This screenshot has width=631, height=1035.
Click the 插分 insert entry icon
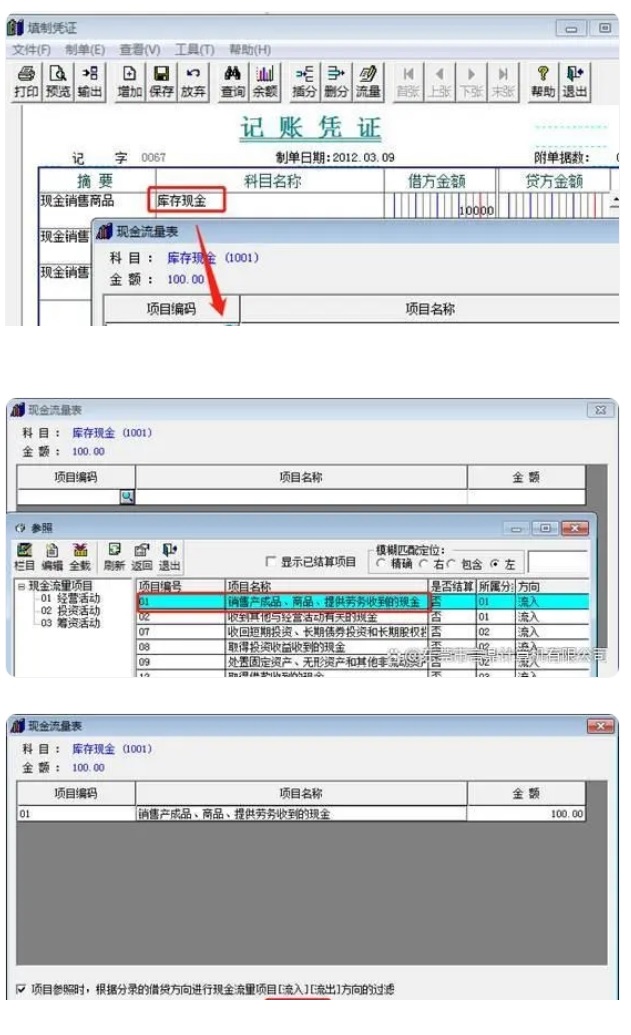coord(304,82)
